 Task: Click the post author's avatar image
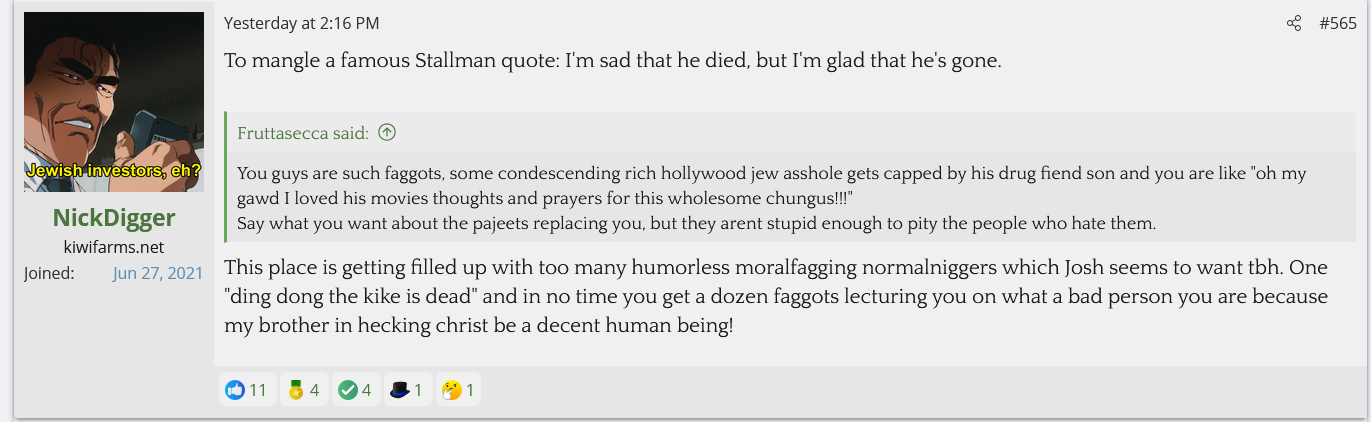pyautogui.click(x=114, y=101)
